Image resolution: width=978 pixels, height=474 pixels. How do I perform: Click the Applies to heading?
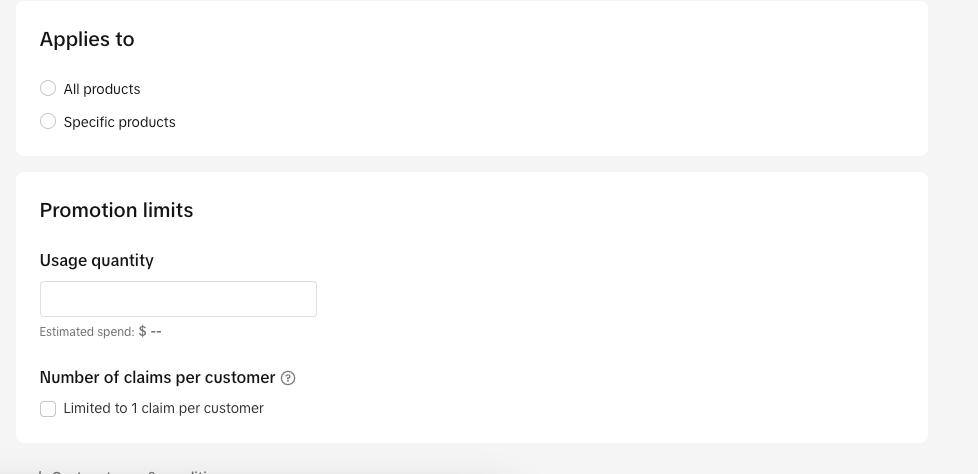point(87,39)
